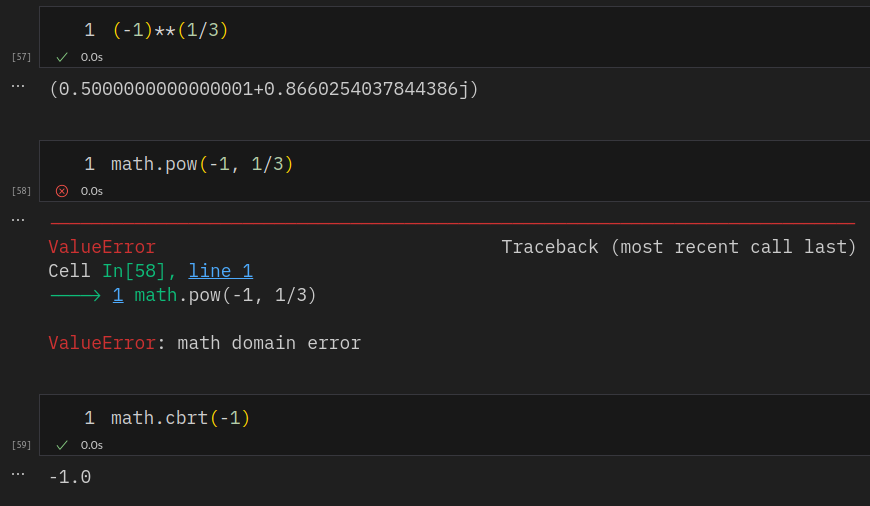This screenshot has height=506, width=870.
Task: Click the green success checkmark of cell 59
Action: tap(62, 445)
